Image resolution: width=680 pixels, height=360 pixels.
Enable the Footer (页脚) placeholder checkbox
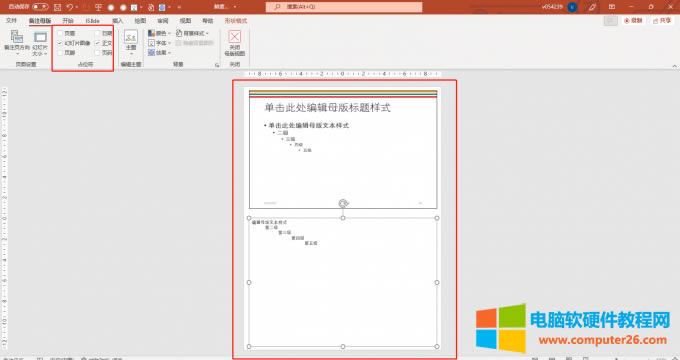(60, 52)
